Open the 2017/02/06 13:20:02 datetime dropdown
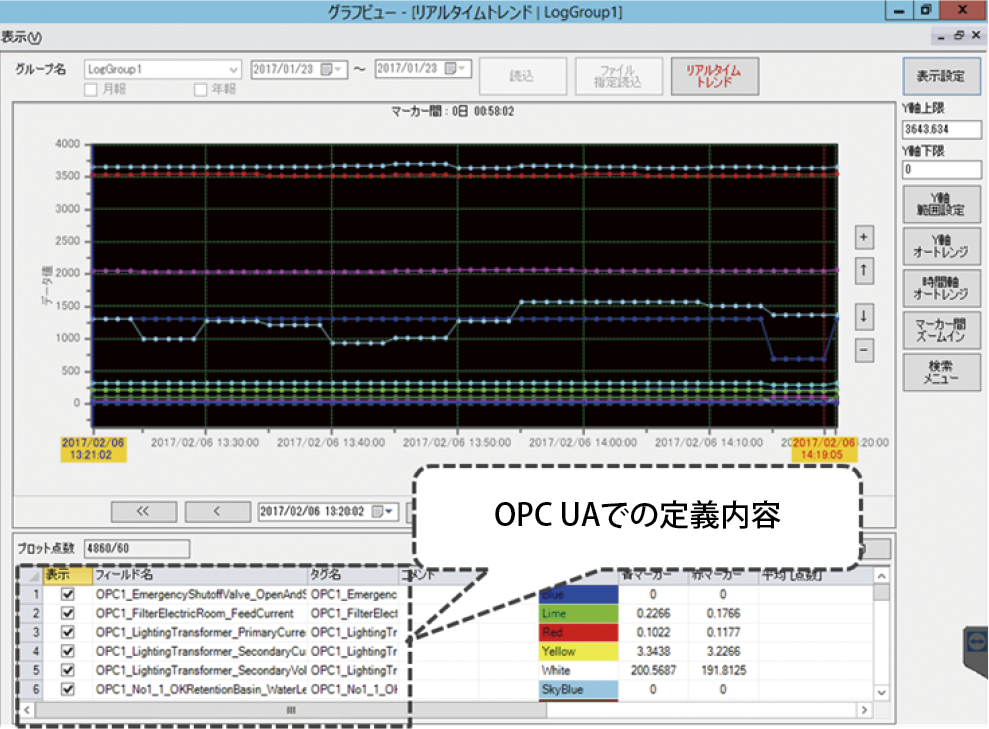 click(x=378, y=511)
